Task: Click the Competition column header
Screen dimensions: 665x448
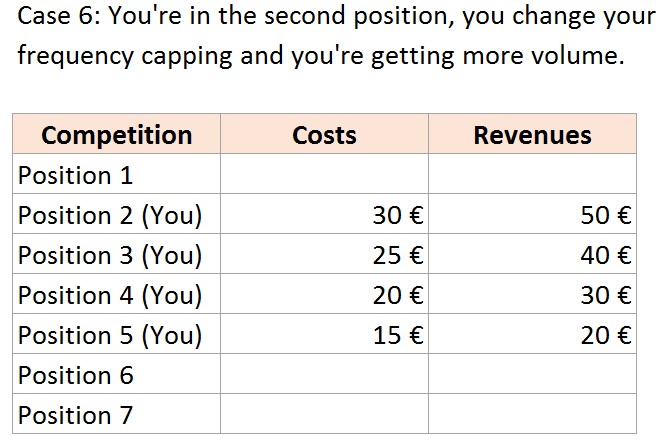Action: pos(117,135)
